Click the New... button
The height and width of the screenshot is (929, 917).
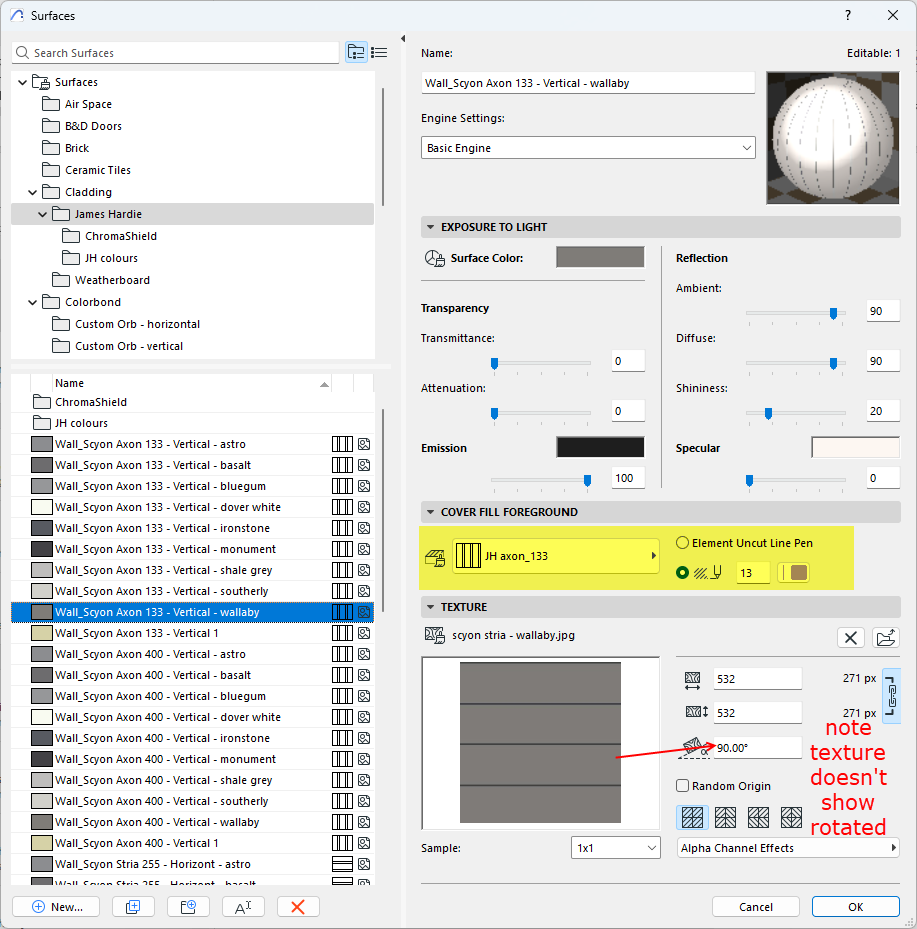pos(56,906)
